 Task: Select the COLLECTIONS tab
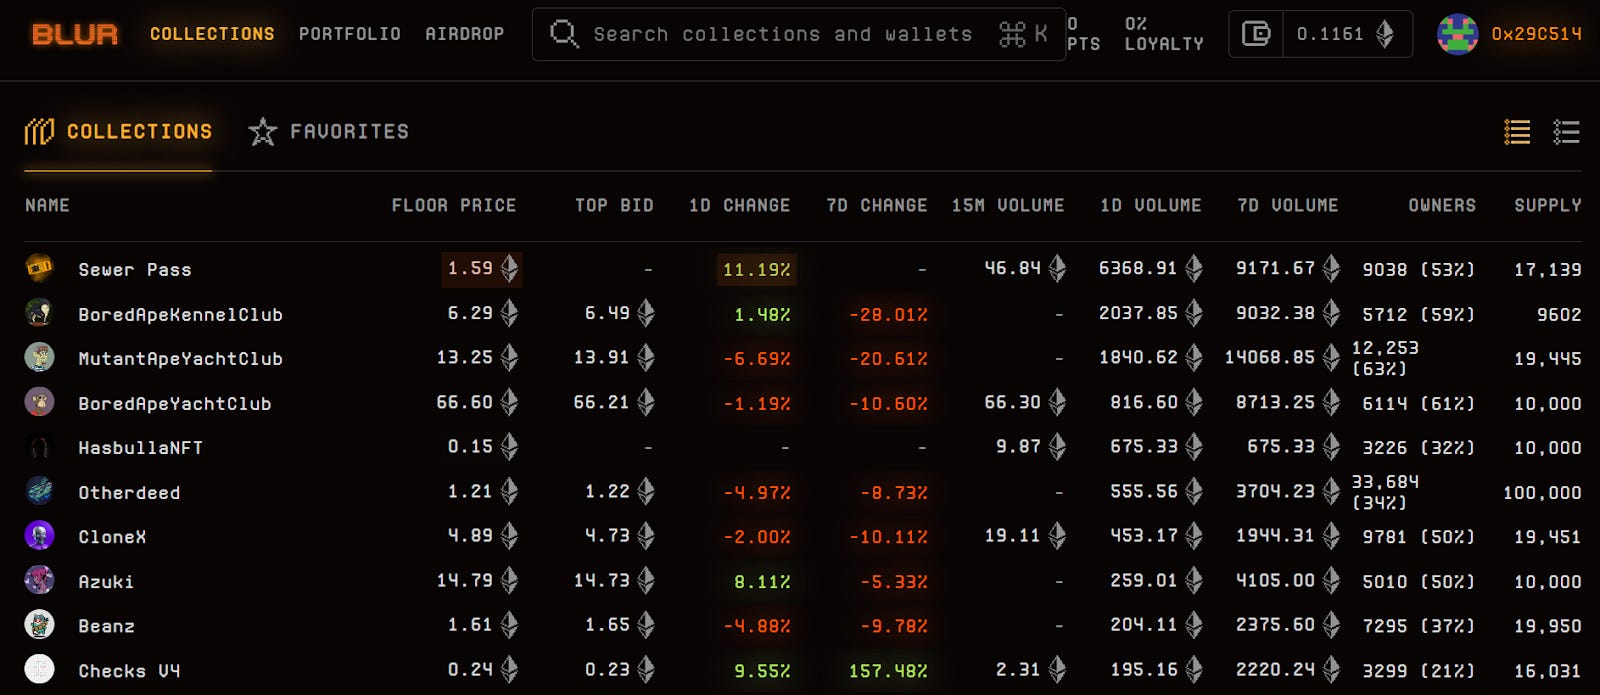tap(118, 131)
